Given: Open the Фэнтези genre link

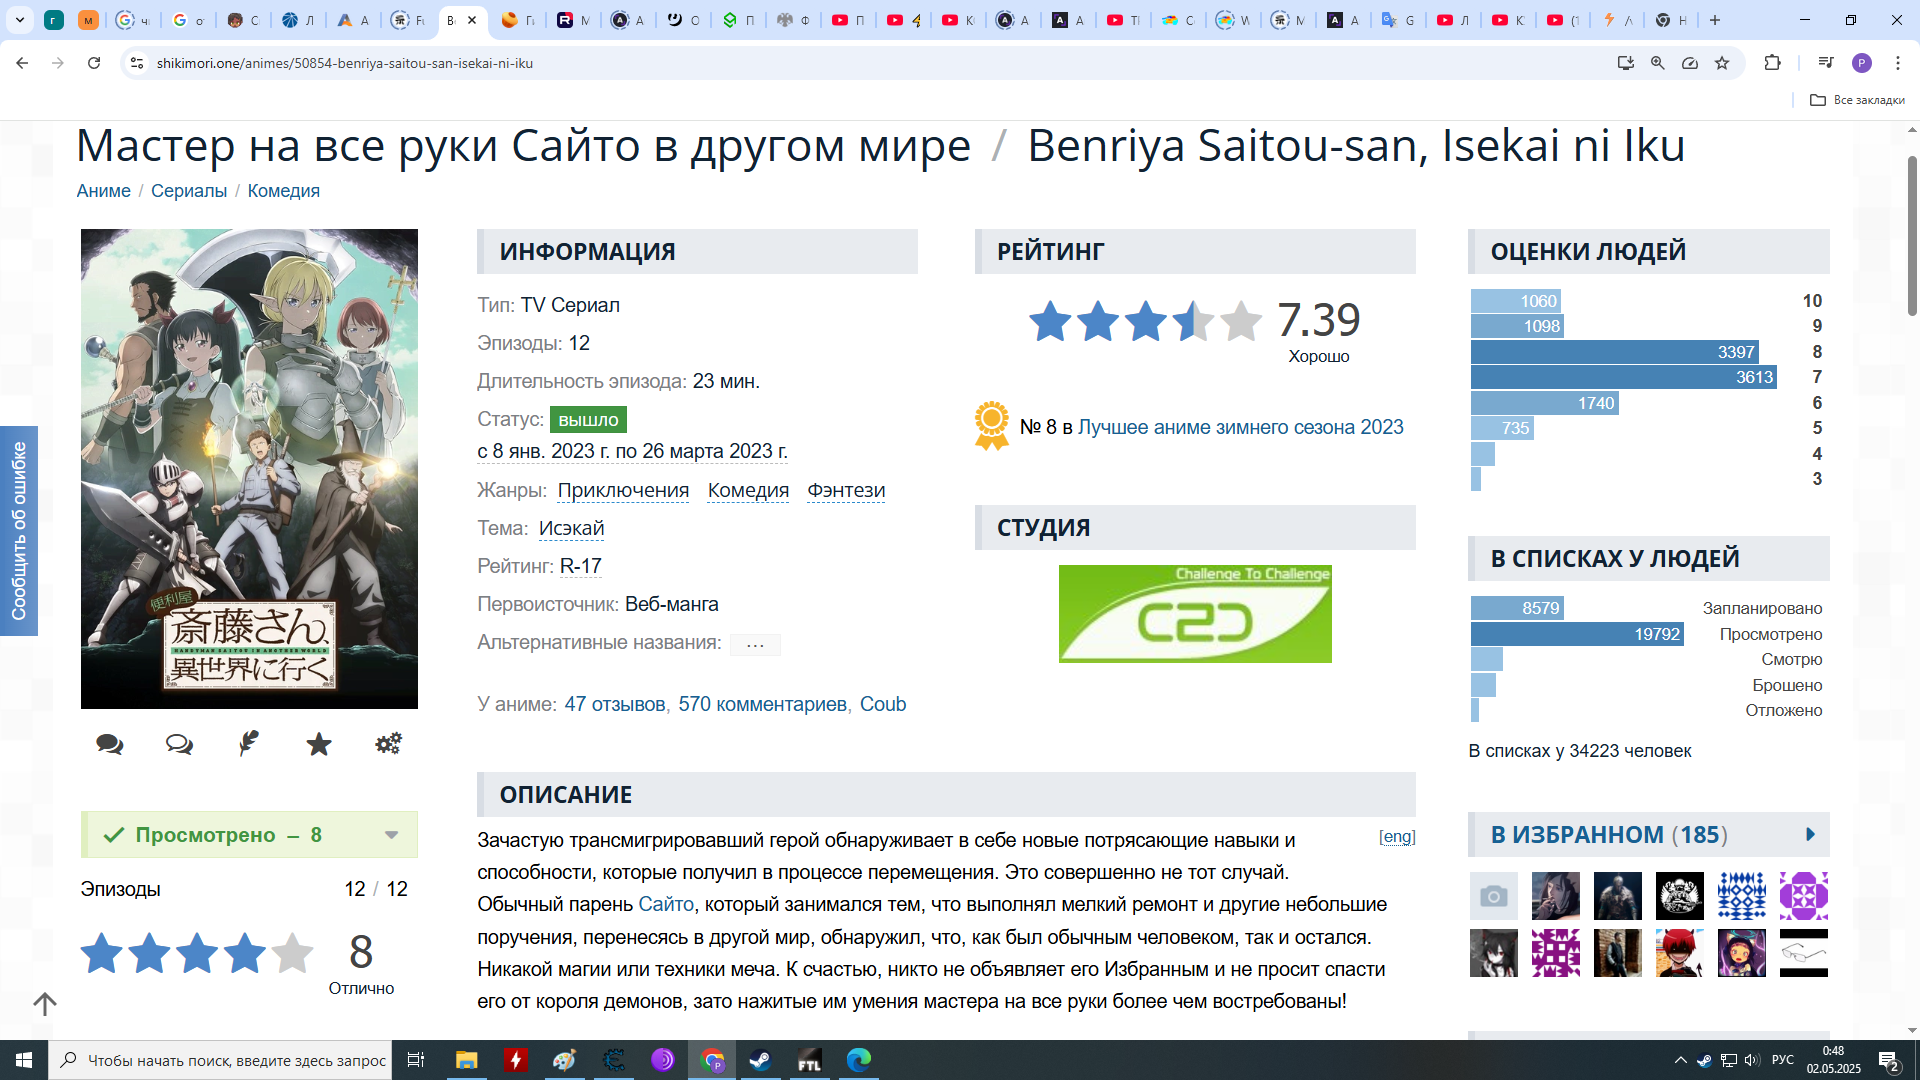Looking at the screenshot, I should (846, 490).
